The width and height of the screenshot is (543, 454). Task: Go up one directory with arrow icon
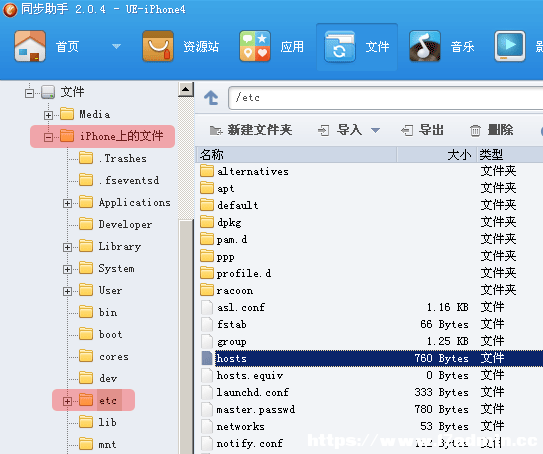pos(211,98)
